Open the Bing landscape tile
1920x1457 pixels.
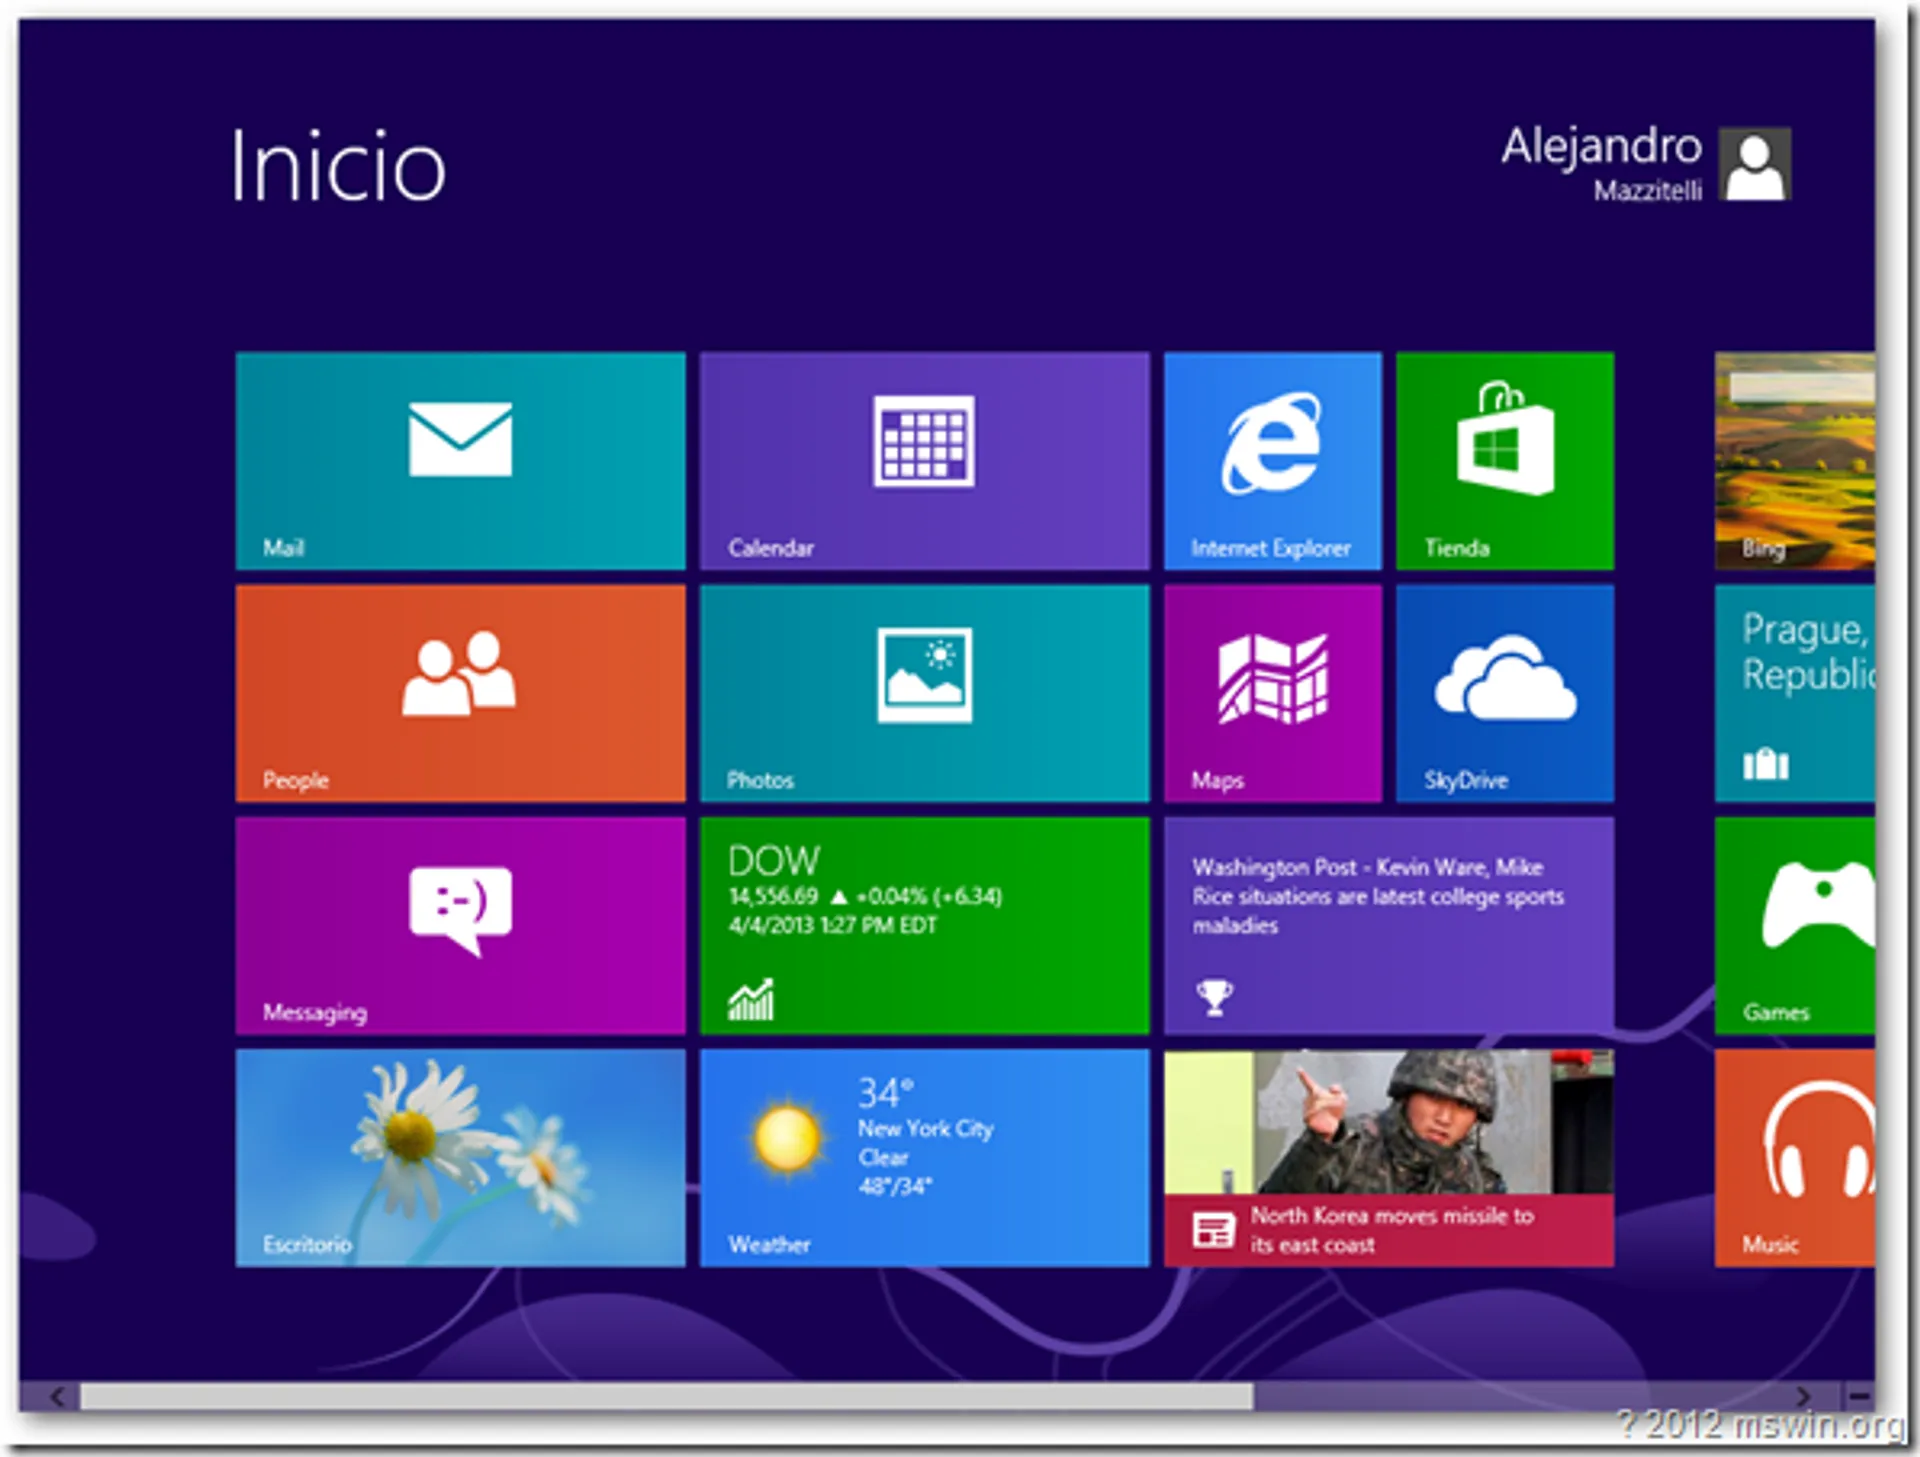[x=1794, y=461]
